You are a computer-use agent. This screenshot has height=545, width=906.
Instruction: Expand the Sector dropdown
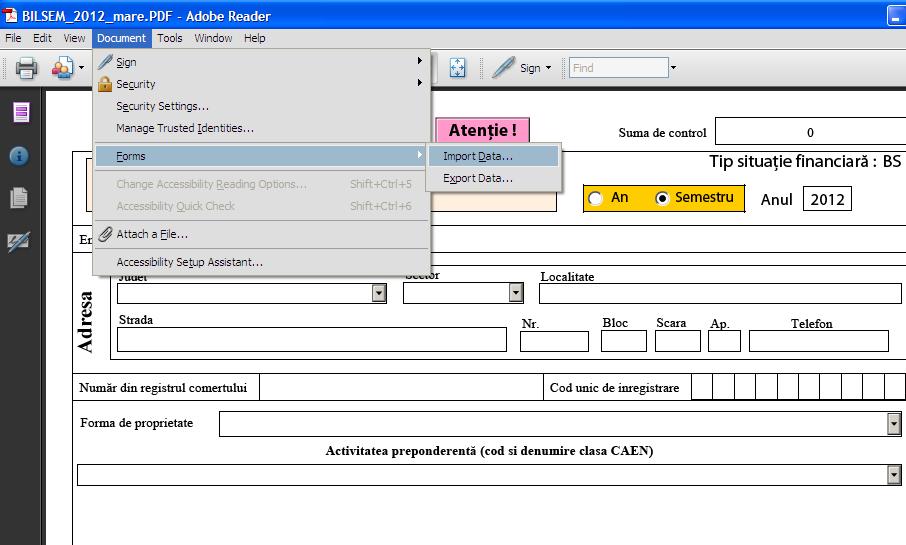coord(516,293)
